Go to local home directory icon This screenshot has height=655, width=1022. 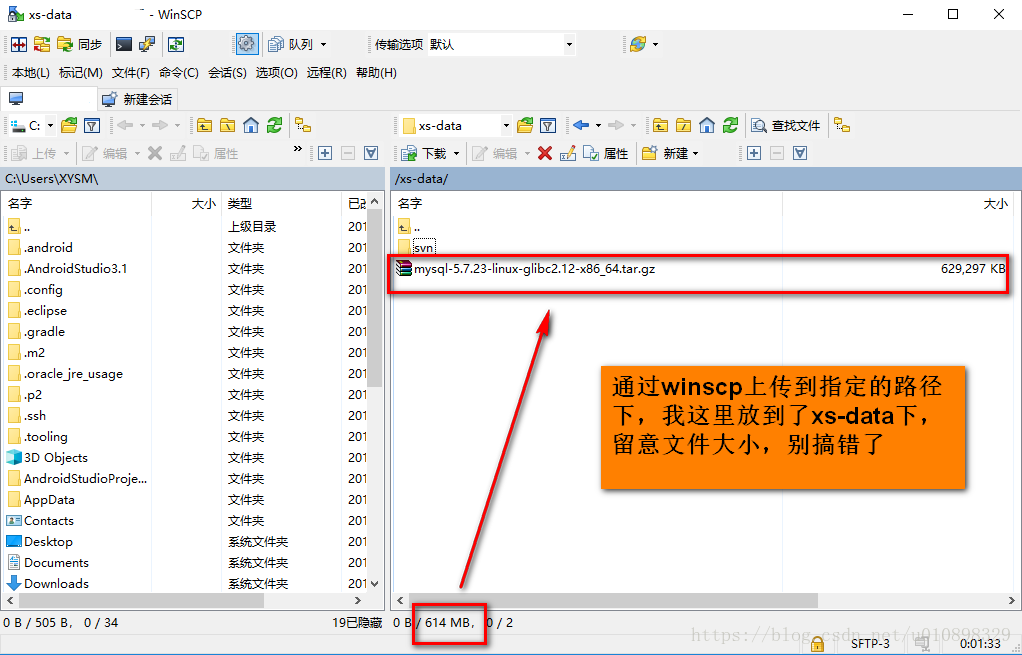pos(251,125)
